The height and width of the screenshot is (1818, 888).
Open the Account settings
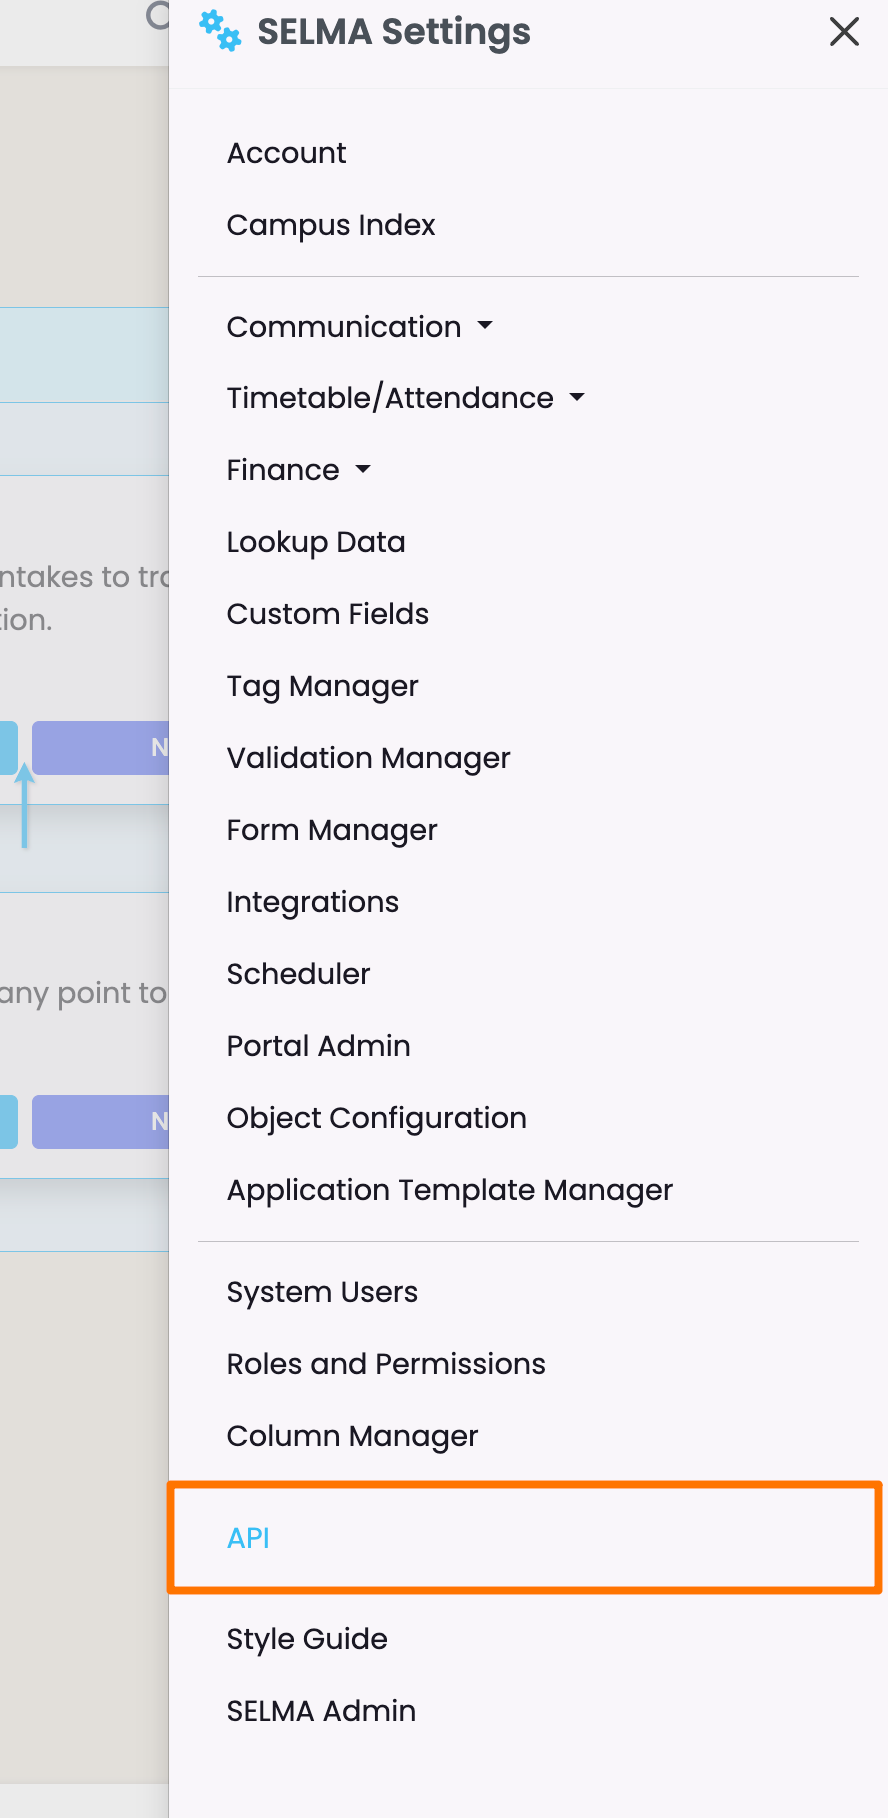(286, 153)
